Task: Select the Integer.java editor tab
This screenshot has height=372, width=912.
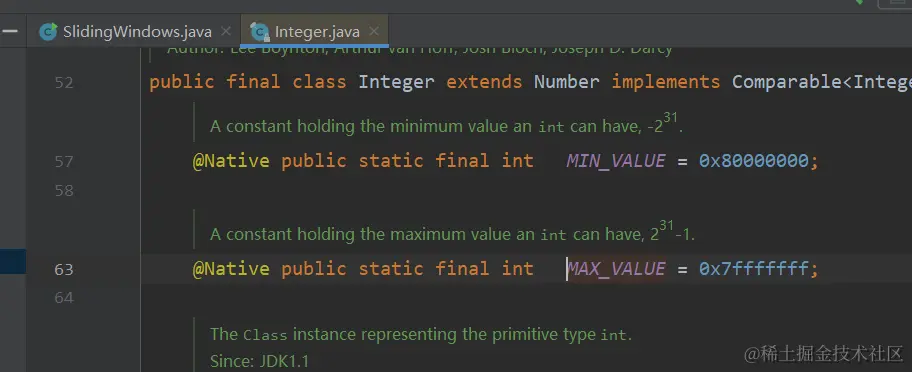Action: pyautogui.click(x=314, y=31)
